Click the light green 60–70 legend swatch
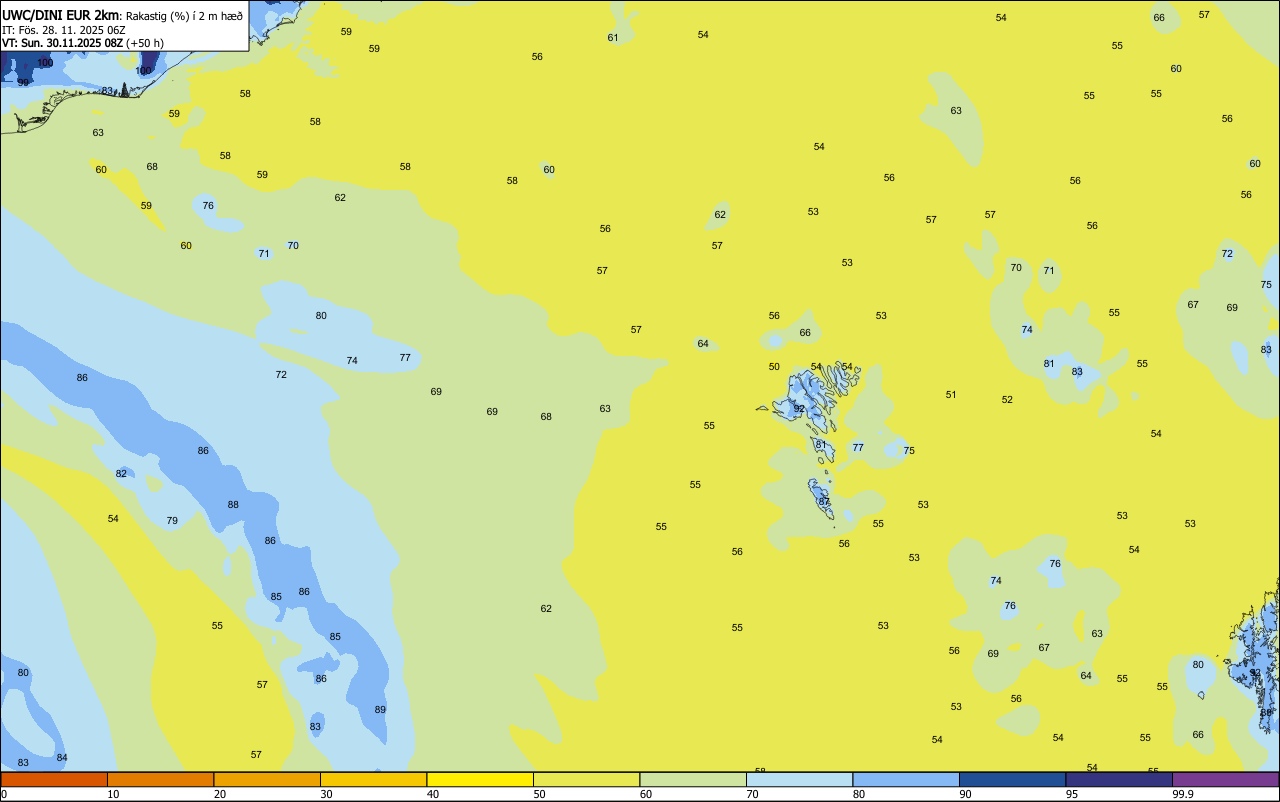Viewport: 1280px width, 802px height. point(693,779)
